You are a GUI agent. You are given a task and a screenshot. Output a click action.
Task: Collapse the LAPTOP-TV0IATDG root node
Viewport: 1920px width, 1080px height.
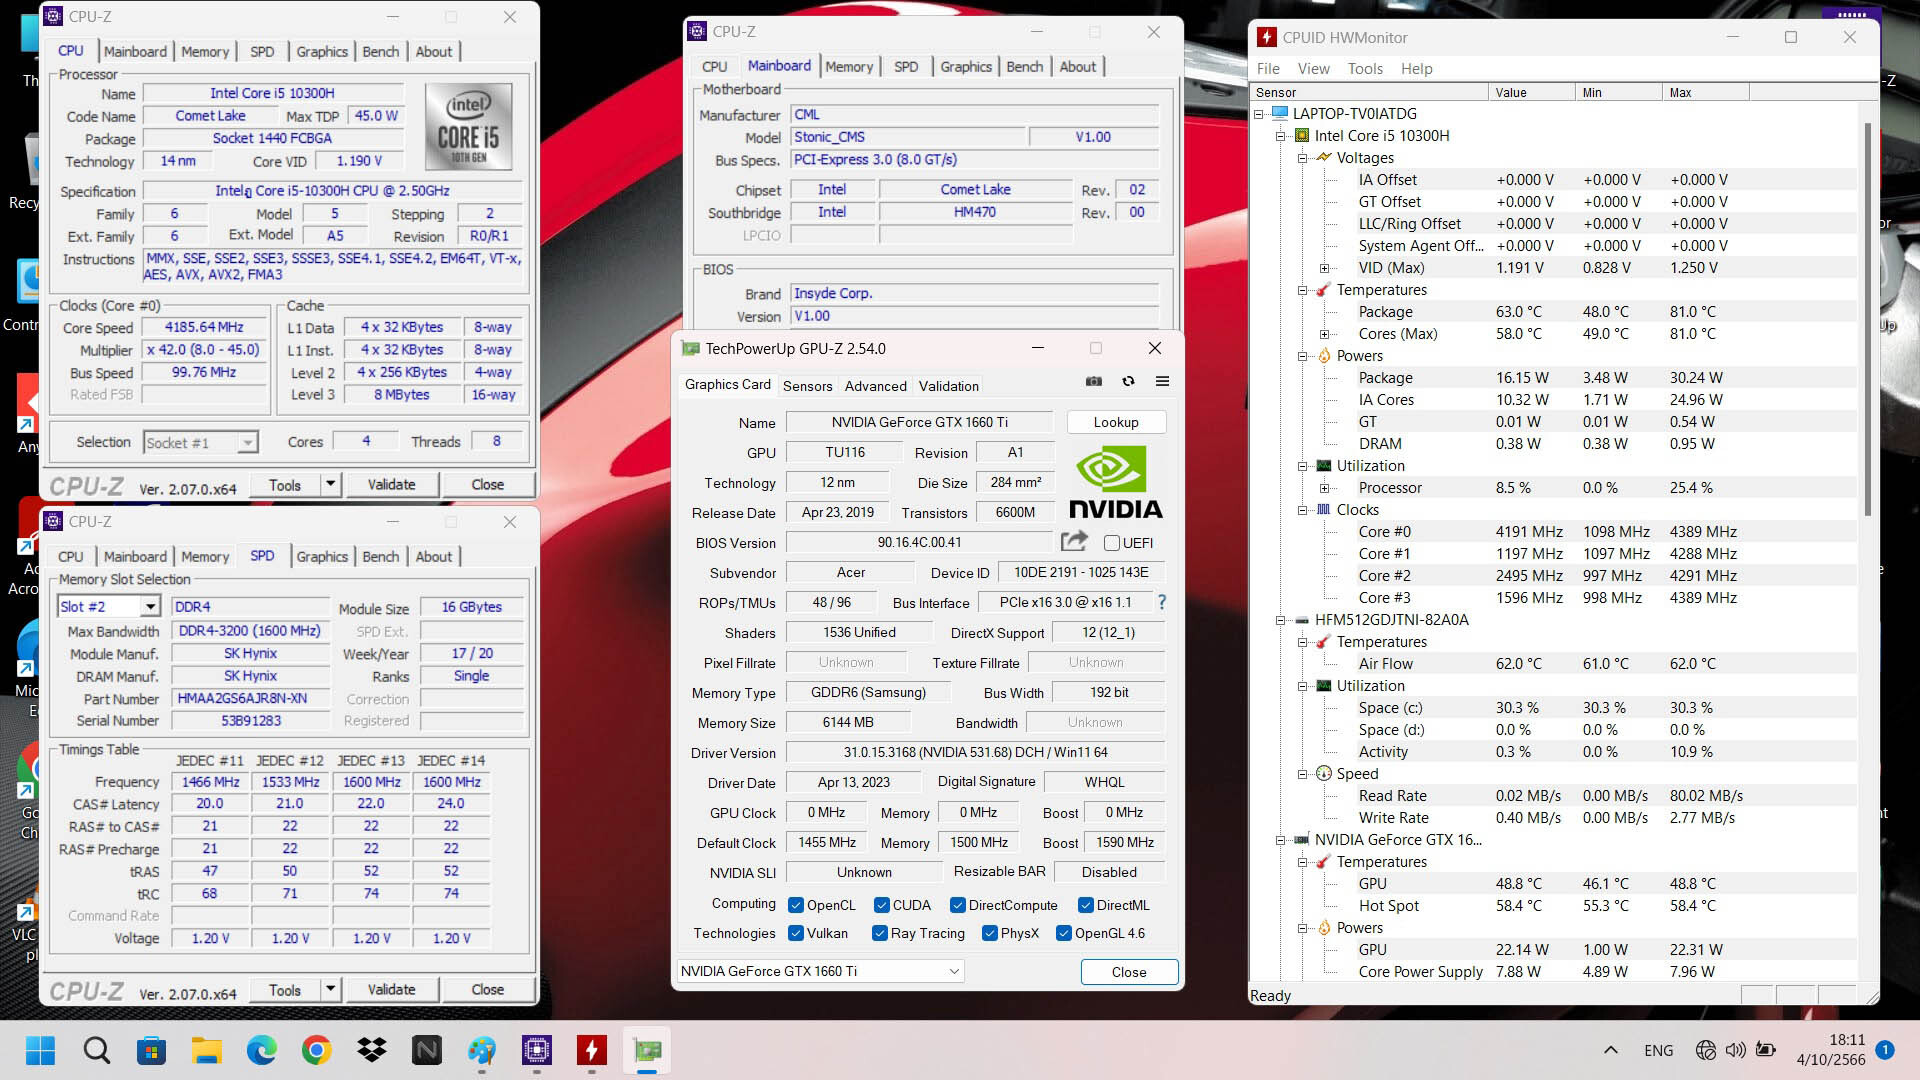[x=1258, y=114]
